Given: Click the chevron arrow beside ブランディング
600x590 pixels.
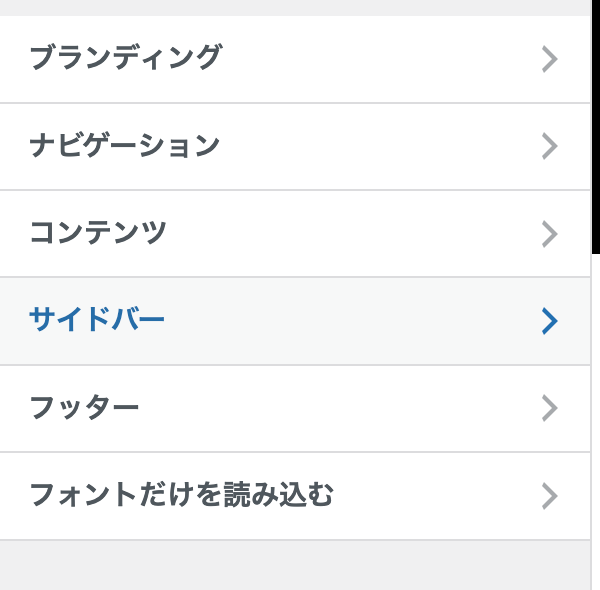Looking at the screenshot, I should 549,59.
